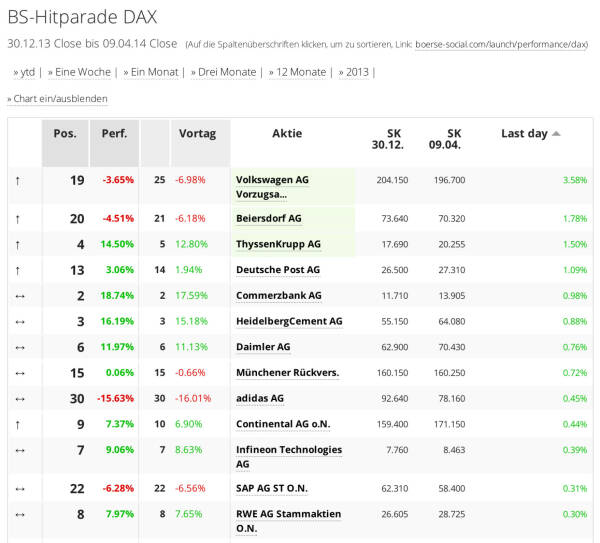The width and height of the screenshot is (600, 543).
Task: Click the sideways-arrow trend icon beside Commerzbank AG
Action: click(x=17, y=296)
